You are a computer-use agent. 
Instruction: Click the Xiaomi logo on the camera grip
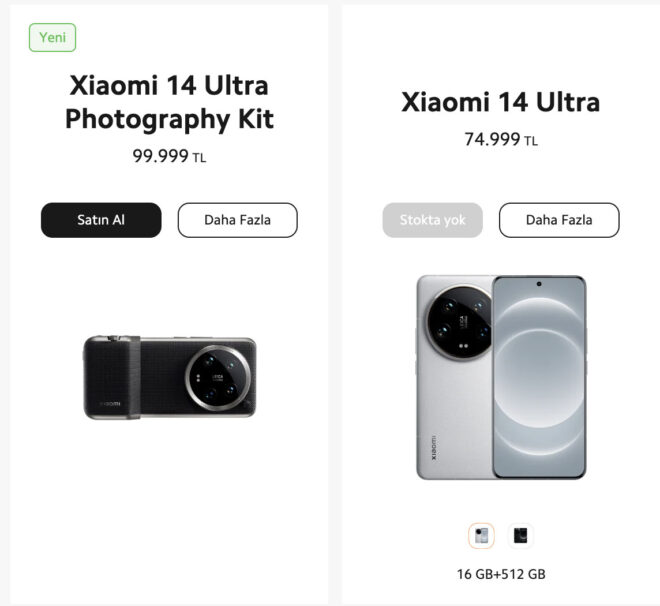tap(110, 404)
